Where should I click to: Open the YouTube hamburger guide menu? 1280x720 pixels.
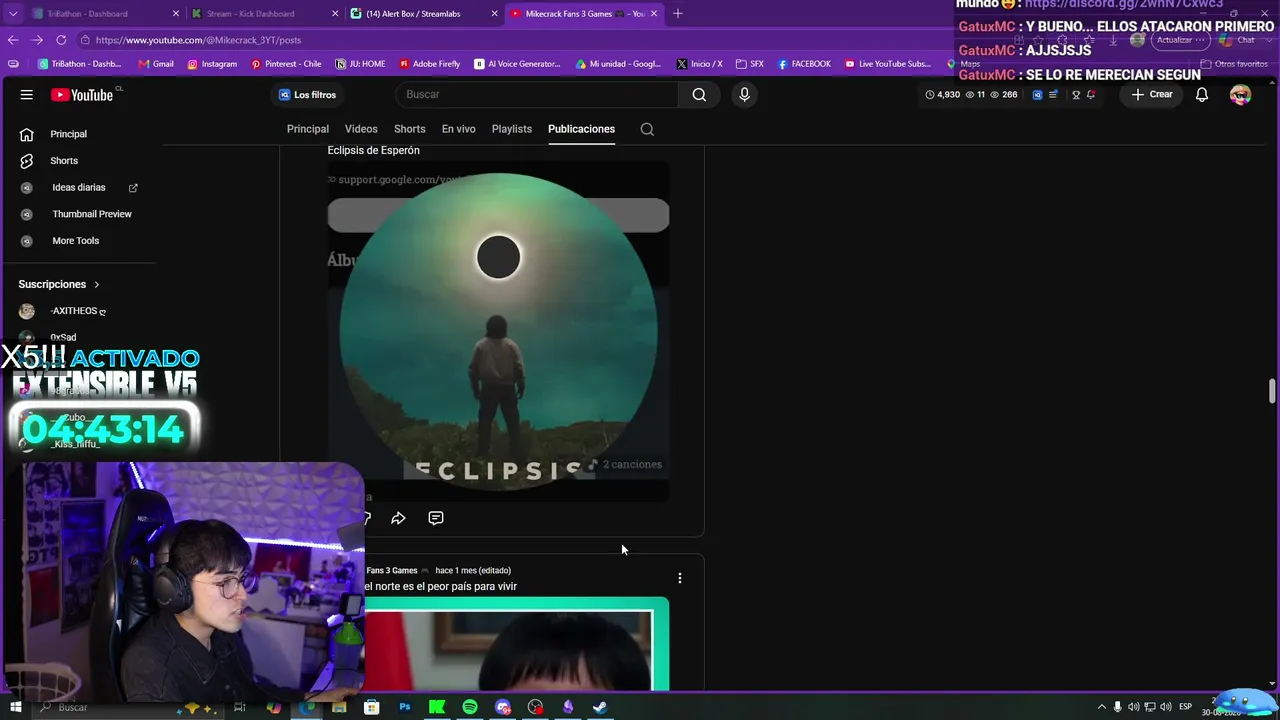tap(27, 95)
